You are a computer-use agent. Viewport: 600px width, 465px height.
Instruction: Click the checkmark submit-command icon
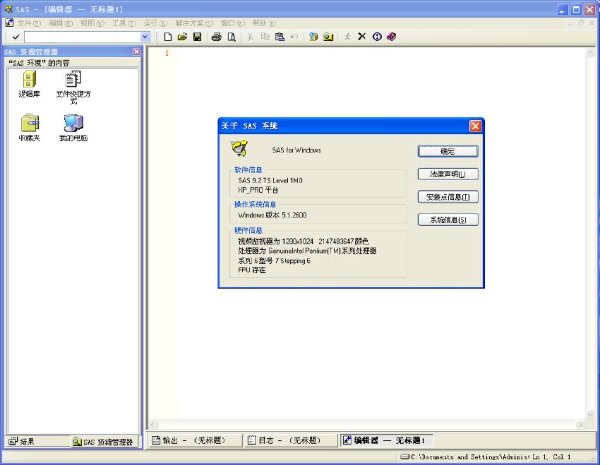tap(16, 37)
